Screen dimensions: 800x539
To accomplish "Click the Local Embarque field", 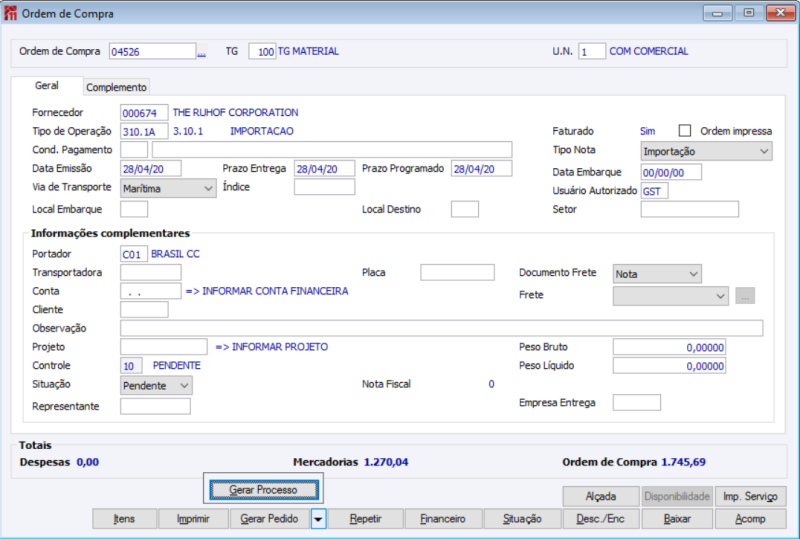I will point(134,209).
